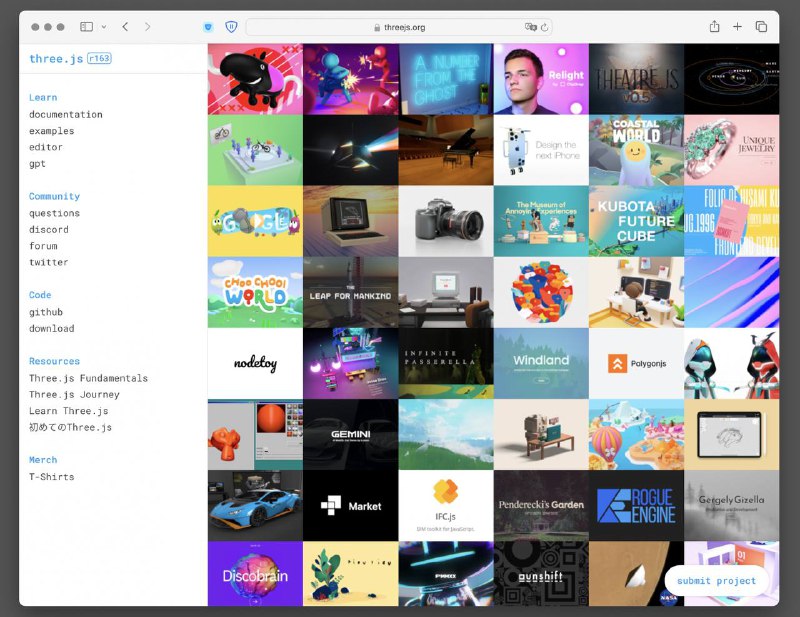The width and height of the screenshot is (800, 617).
Task: Open the gpt link
Action: point(37,164)
